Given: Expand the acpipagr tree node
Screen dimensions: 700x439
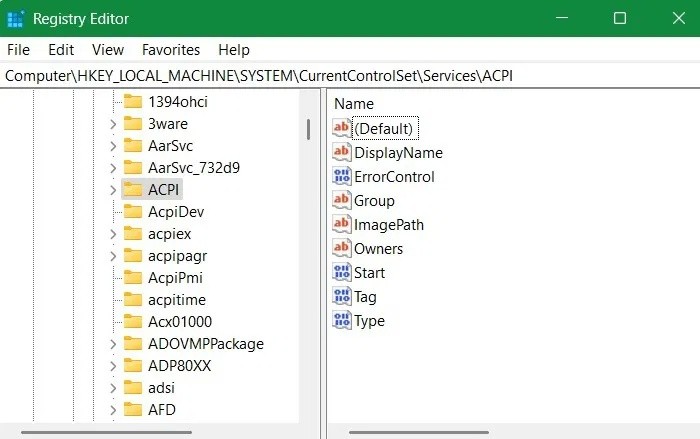Looking at the screenshot, I should tap(113, 255).
